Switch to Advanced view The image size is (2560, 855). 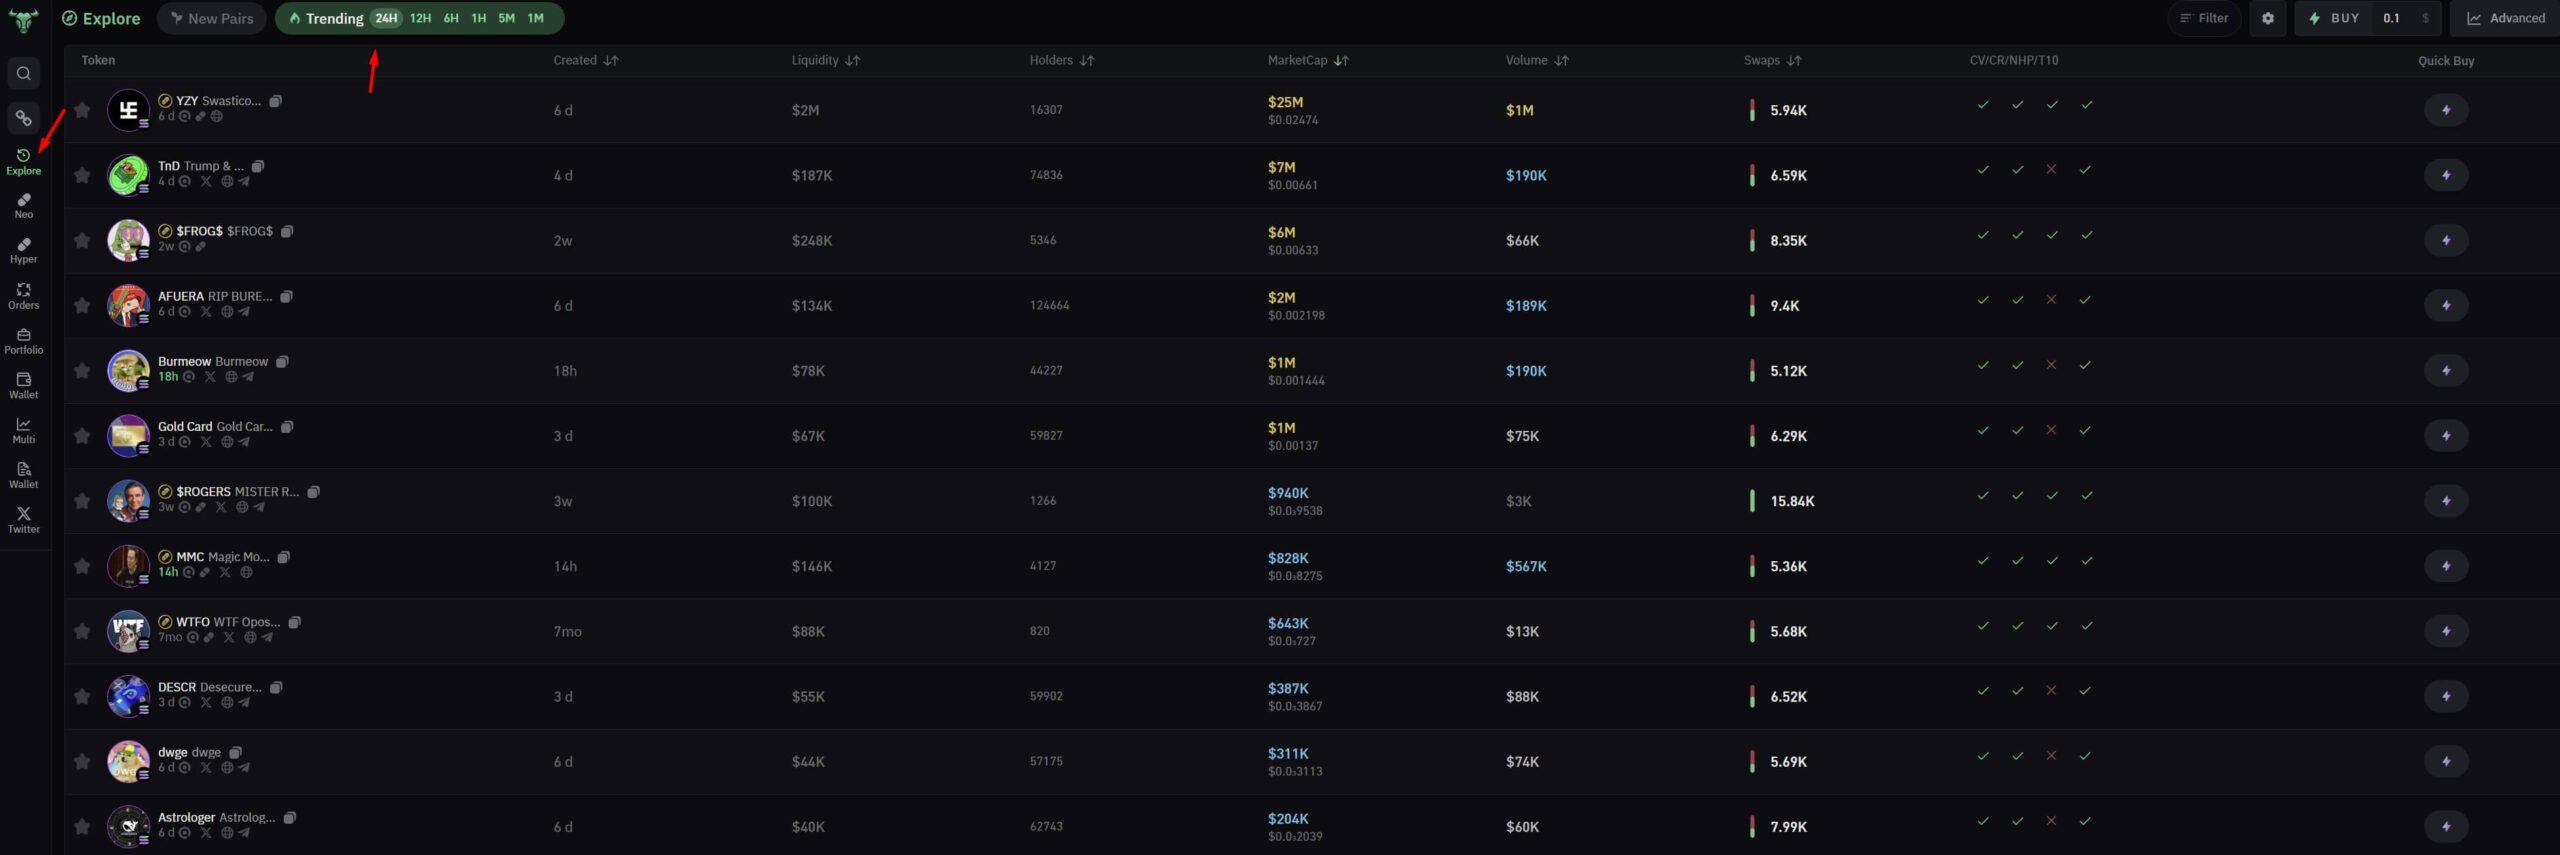click(2505, 18)
